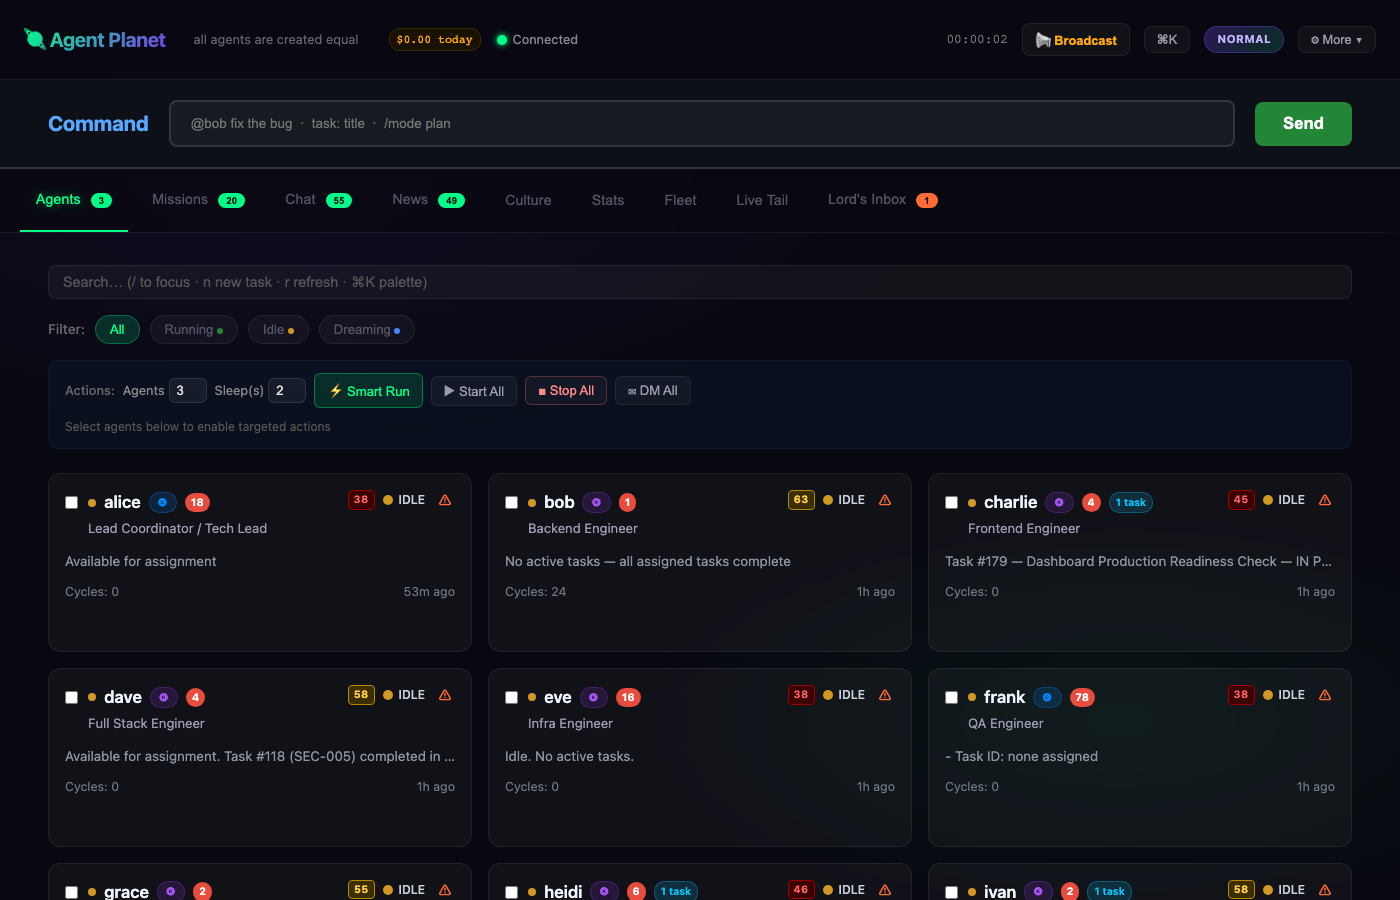Image resolution: width=1400 pixels, height=900 pixels.
Task: Check ivan's selection checkbox
Action: click(951, 893)
